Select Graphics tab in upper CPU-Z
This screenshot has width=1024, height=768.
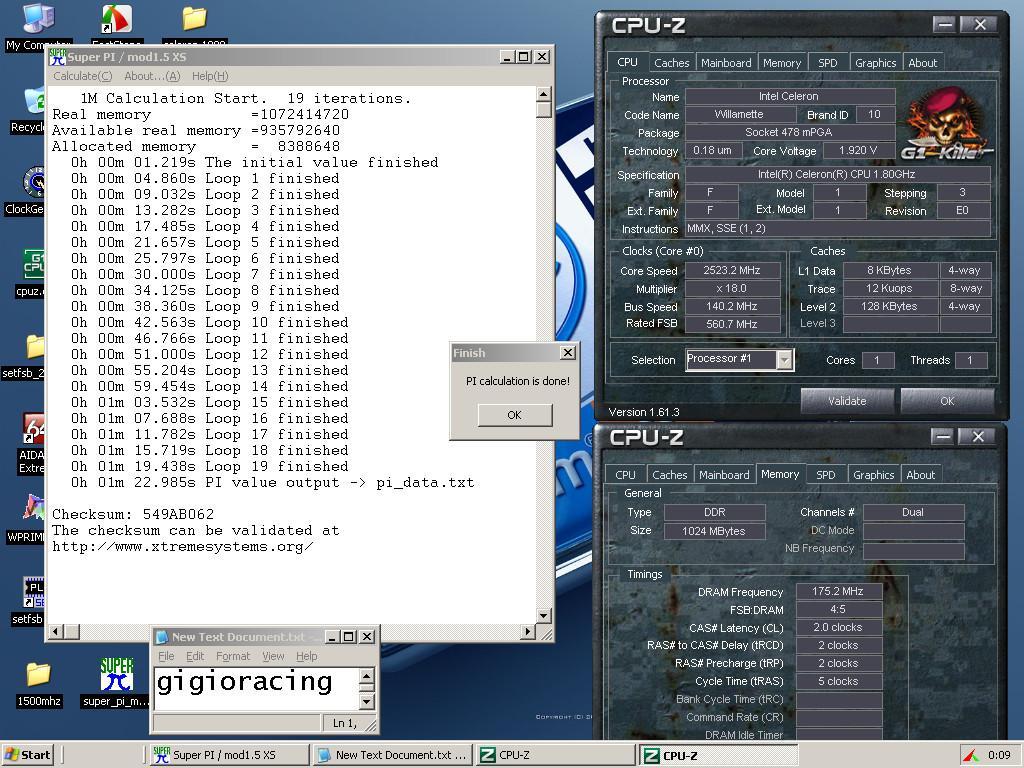pos(875,63)
